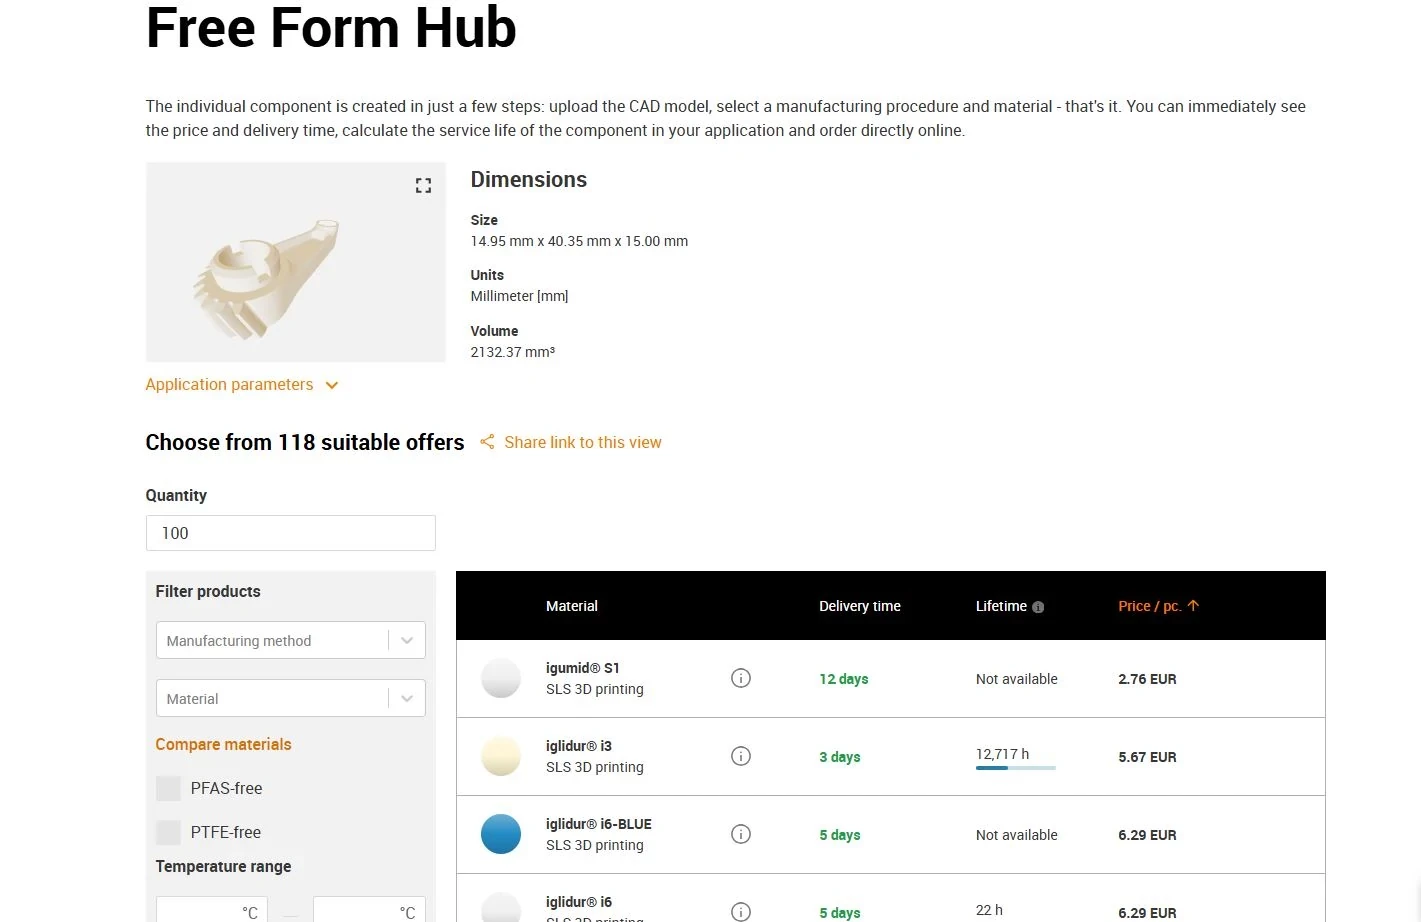Select the Delivery time column header
The height and width of the screenshot is (922, 1421).
click(x=859, y=606)
